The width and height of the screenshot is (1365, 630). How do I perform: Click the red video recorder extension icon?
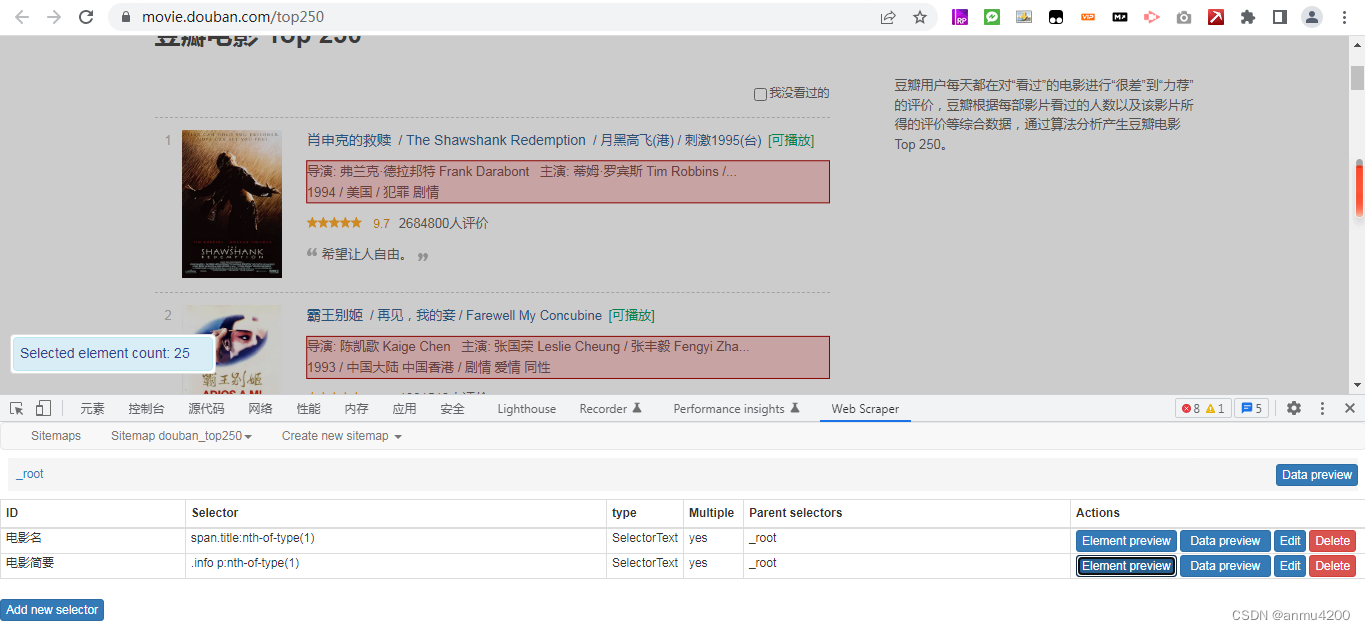coord(1152,17)
